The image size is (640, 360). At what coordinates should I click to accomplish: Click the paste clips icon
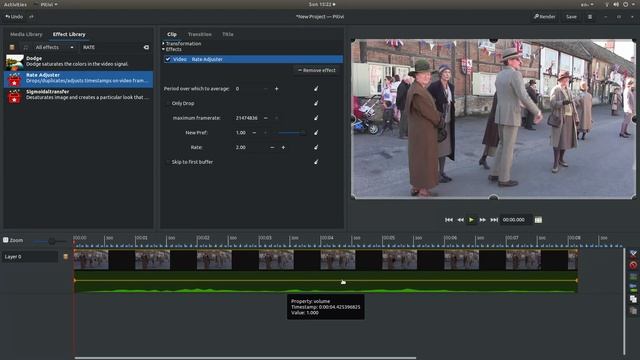tap(633, 311)
